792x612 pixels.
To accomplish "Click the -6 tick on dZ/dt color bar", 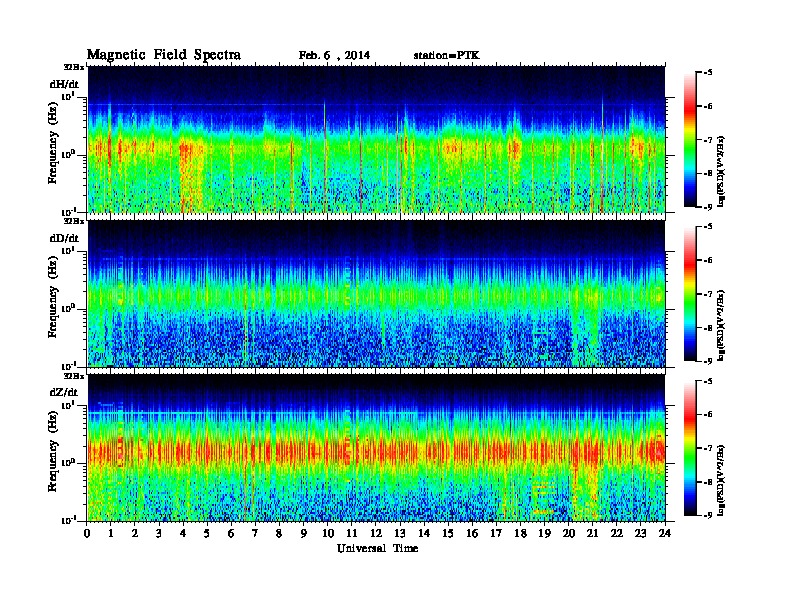I will (x=708, y=415).
